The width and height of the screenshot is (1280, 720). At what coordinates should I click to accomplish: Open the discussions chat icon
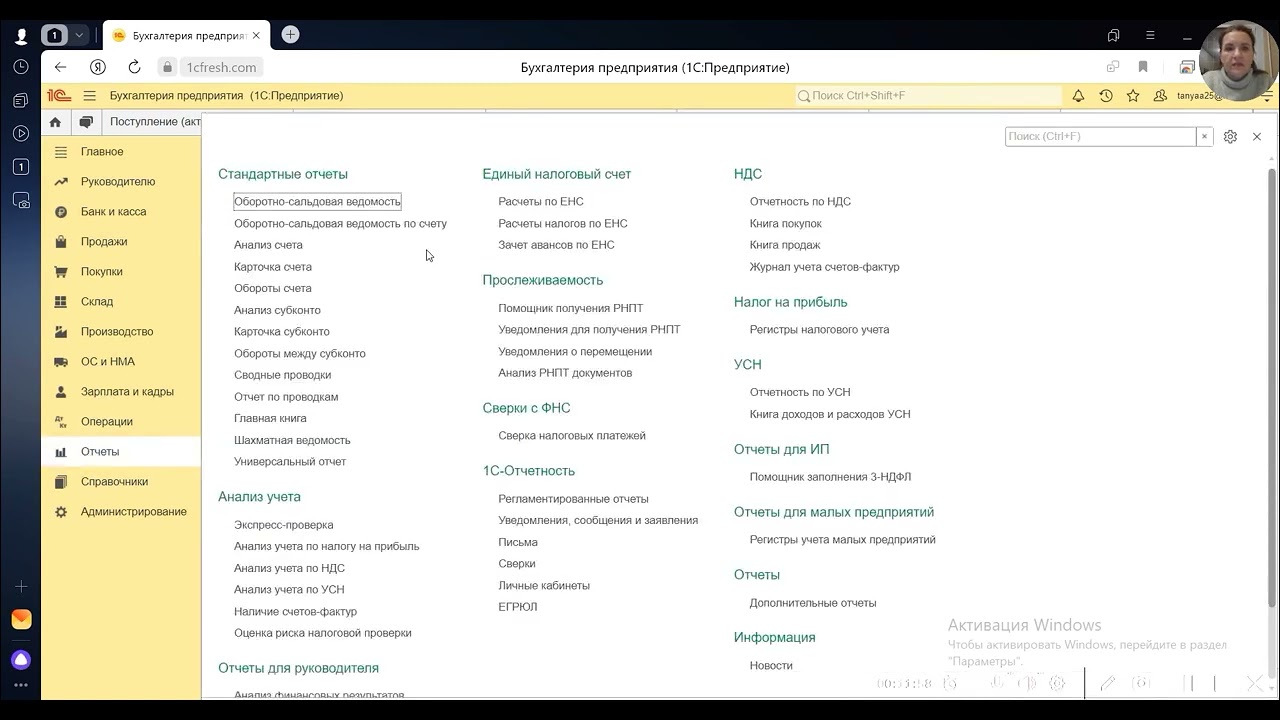pyautogui.click(x=86, y=122)
